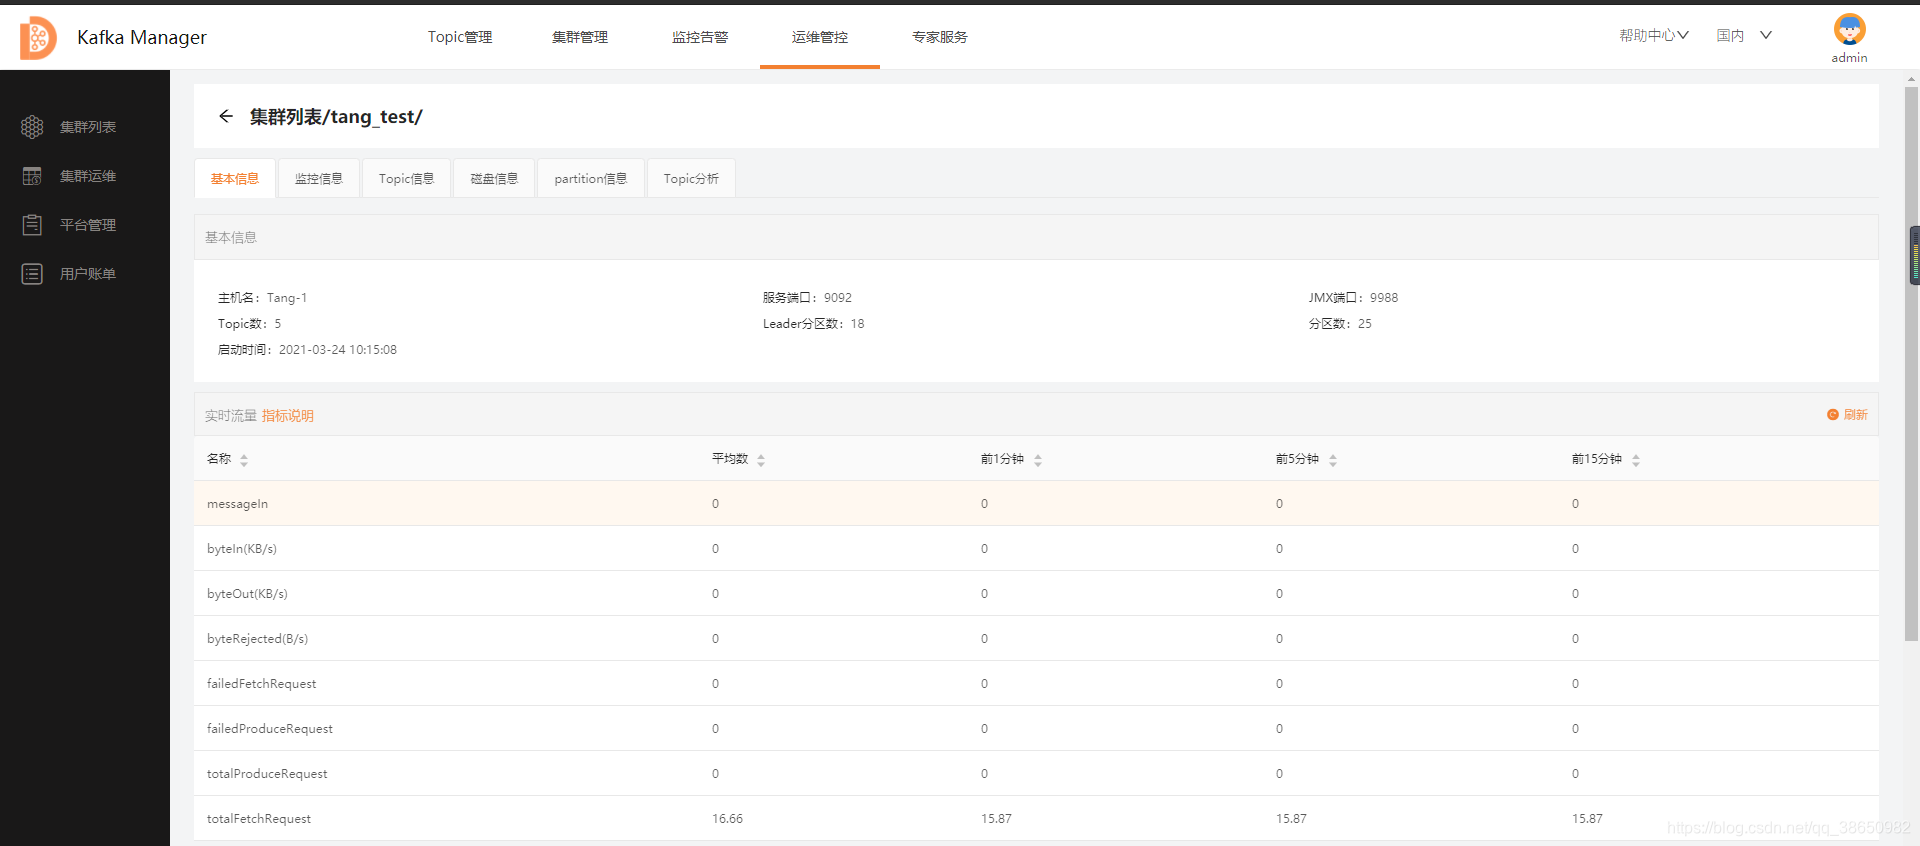The height and width of the screenshot is (846, 1920).
Task: Click the admin username label
Action: 1849,58
